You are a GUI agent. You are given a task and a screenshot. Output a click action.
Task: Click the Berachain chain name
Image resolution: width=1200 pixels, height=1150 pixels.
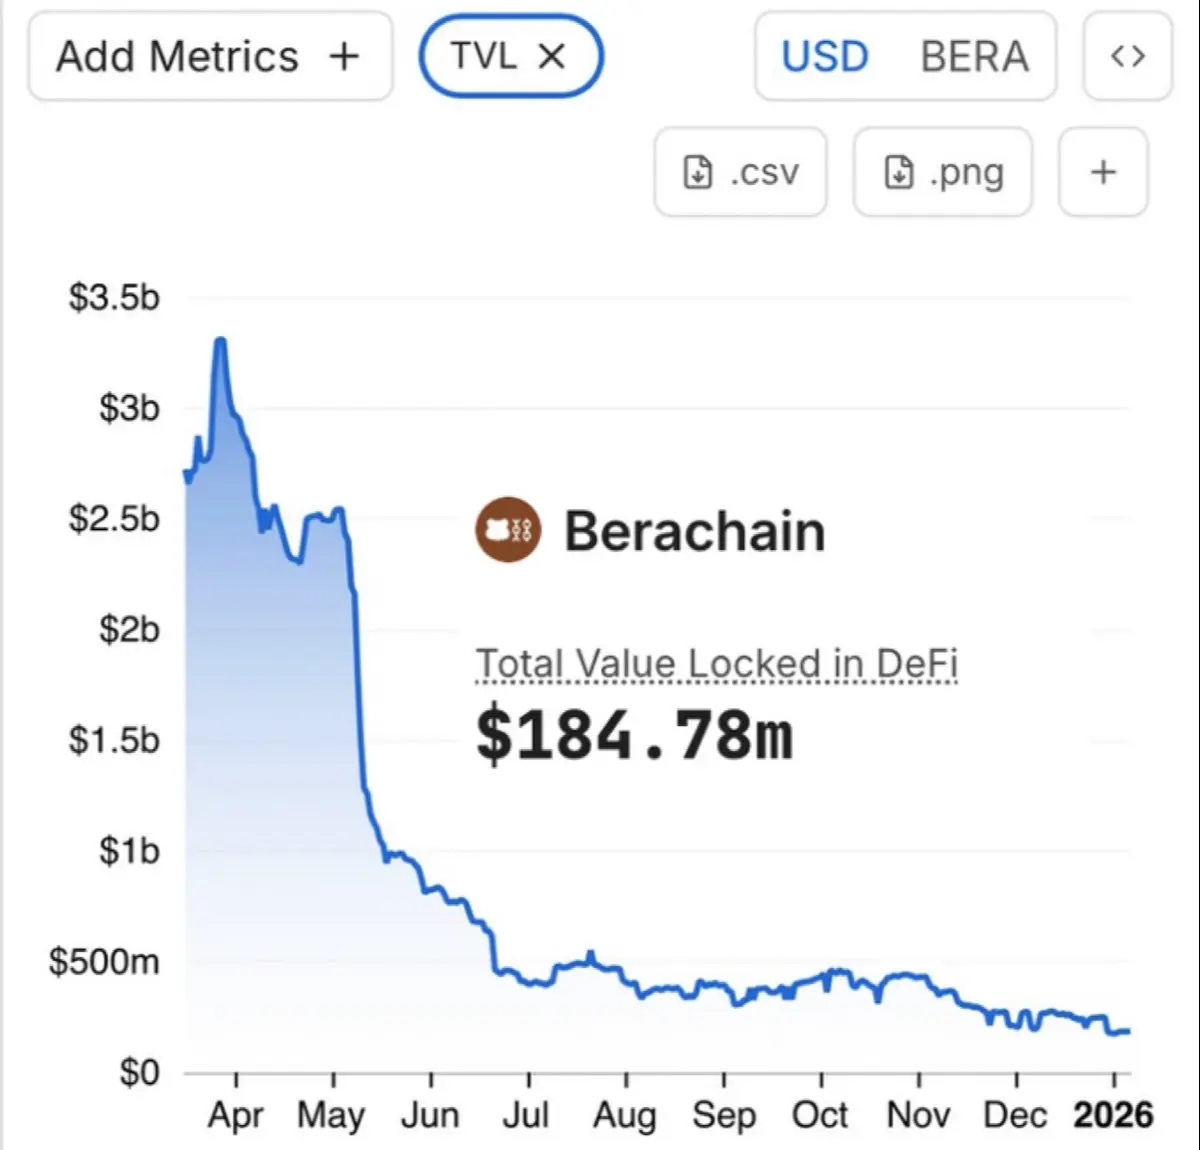(x=695, y=530)
